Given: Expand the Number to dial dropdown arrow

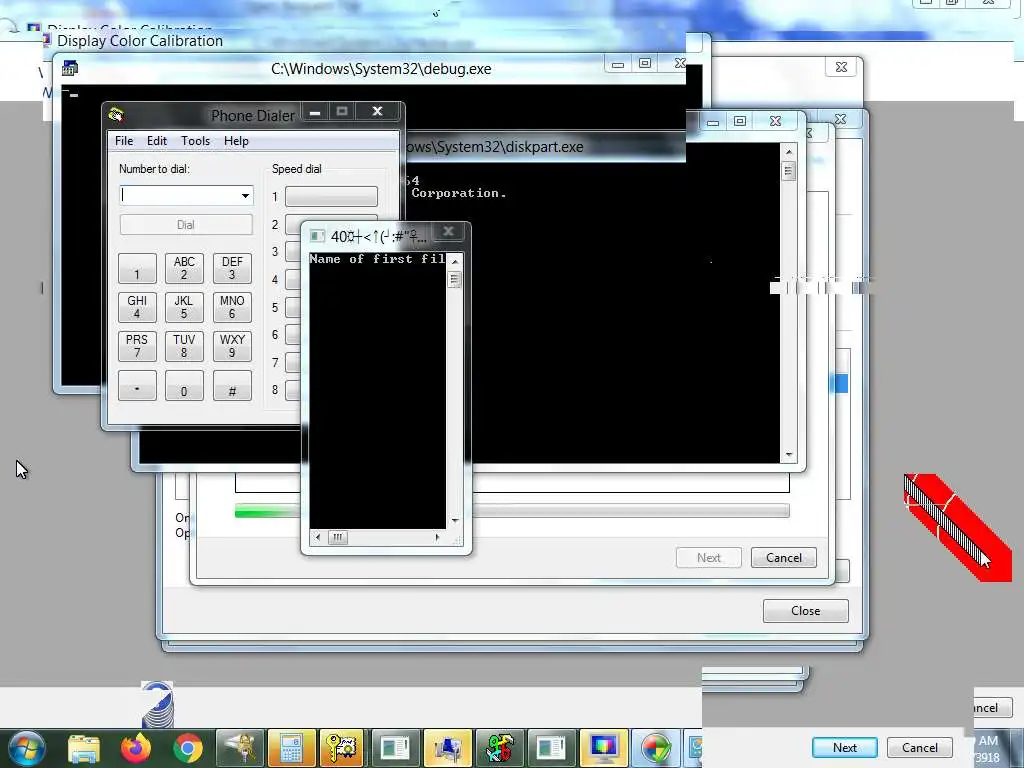Looking at the screenshot, I should click(x=245, y=195).
